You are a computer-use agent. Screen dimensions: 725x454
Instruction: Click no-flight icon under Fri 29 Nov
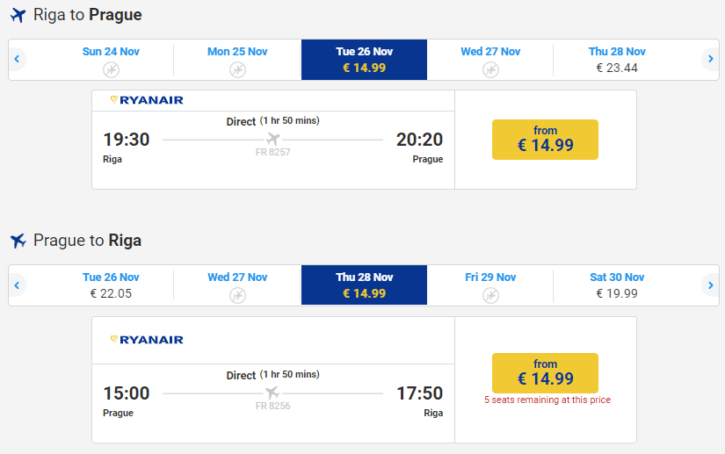click(491, 295)
